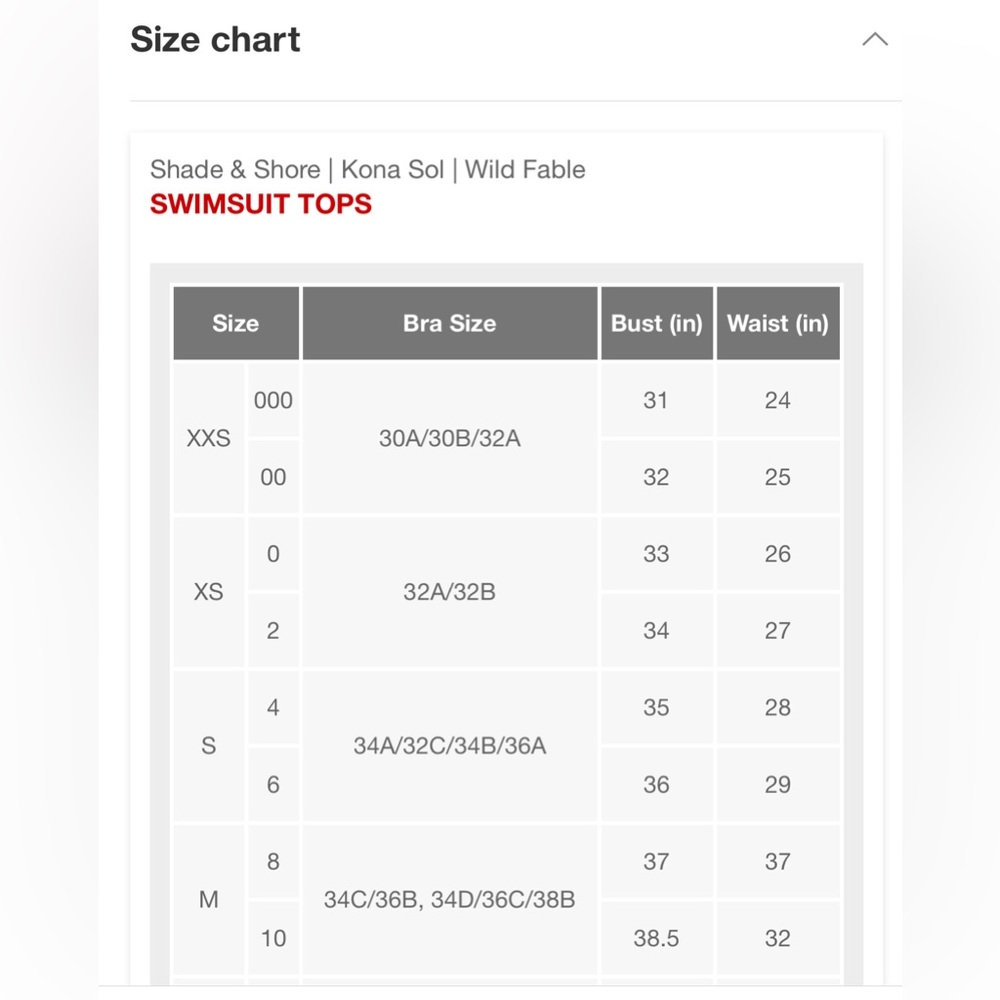Select the Bust (in) column header

(x=656, y=323)
